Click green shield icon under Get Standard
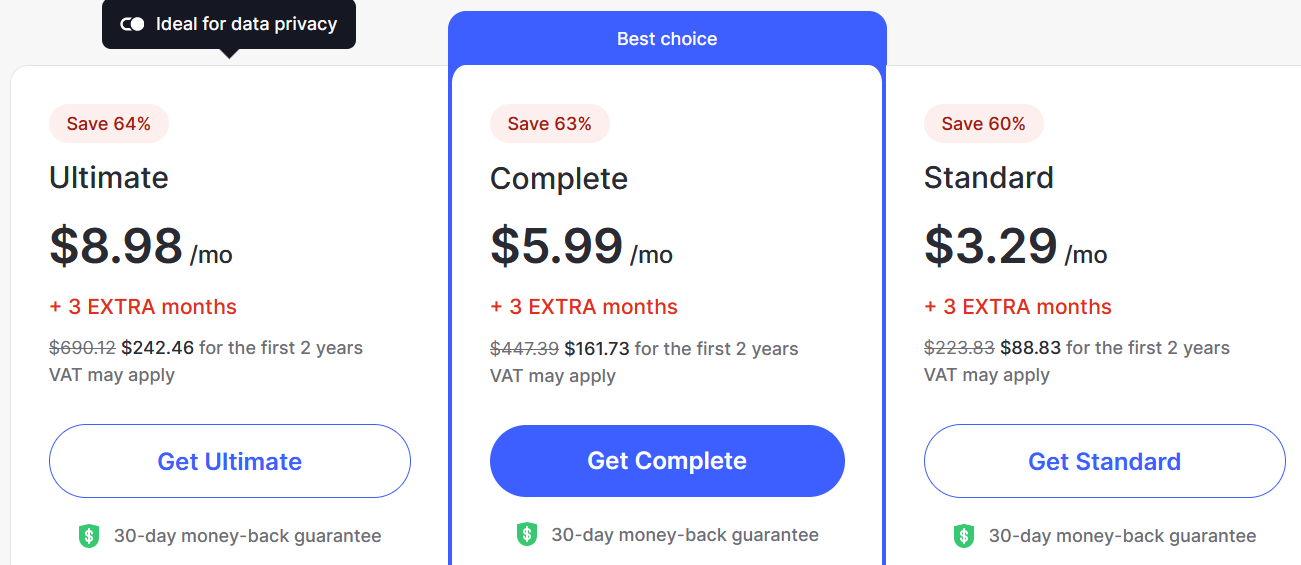This screenshot has height=565, width=1301. [x=964, y=536]
